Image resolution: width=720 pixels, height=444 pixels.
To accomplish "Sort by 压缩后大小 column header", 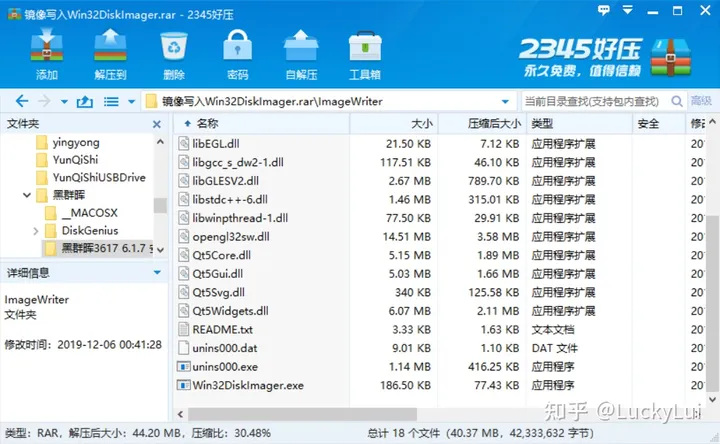I will tap(482, 124).
